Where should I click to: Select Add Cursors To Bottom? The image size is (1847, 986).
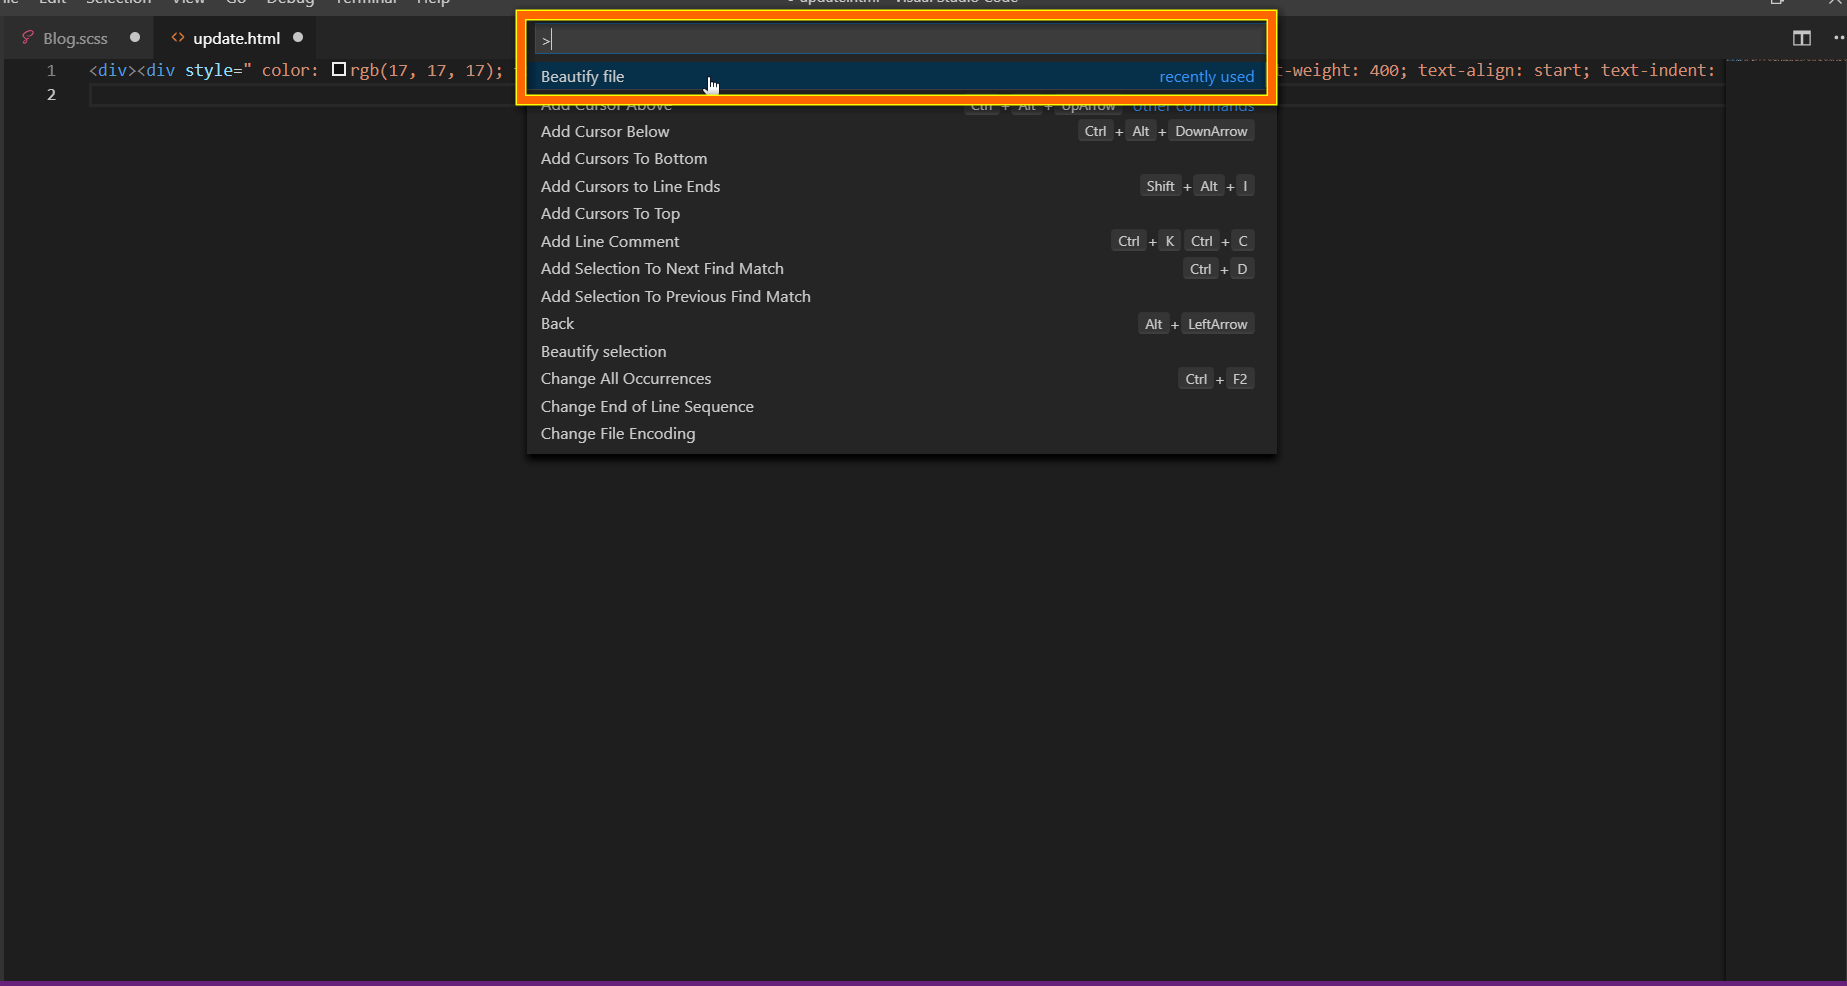(901, 159)
